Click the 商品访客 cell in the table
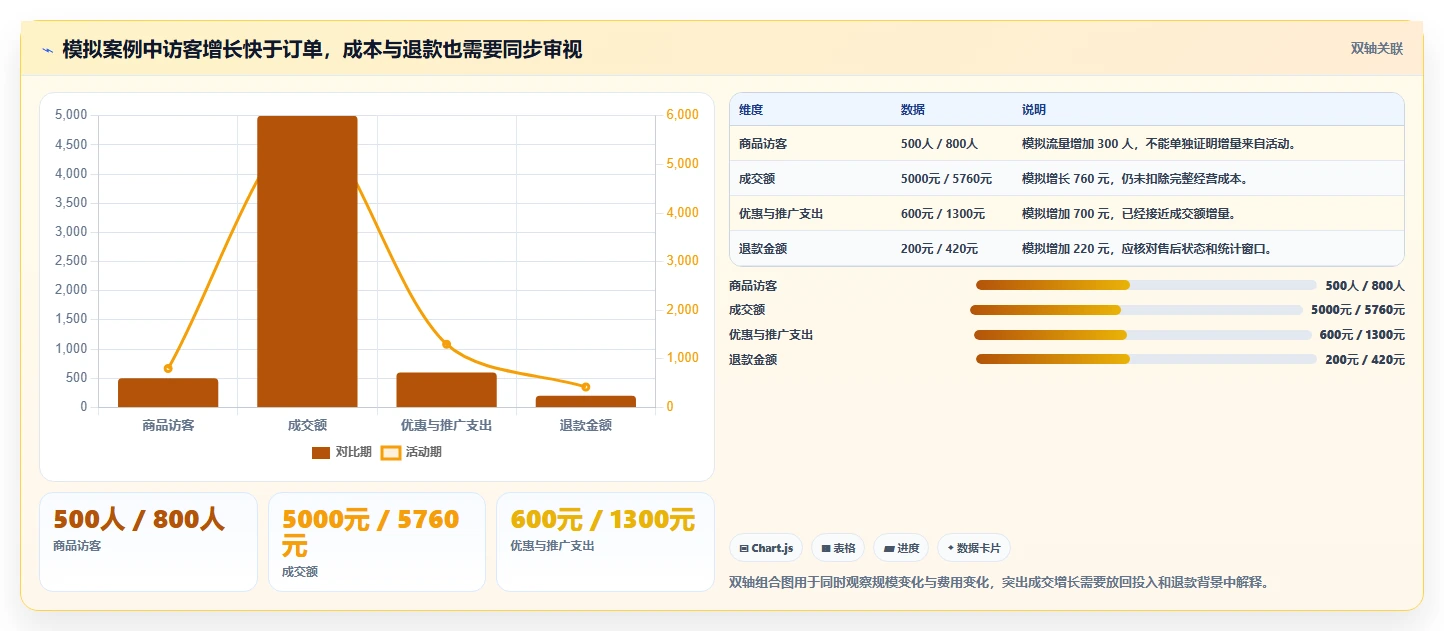Screen dimensions: 1444x631 763,144
